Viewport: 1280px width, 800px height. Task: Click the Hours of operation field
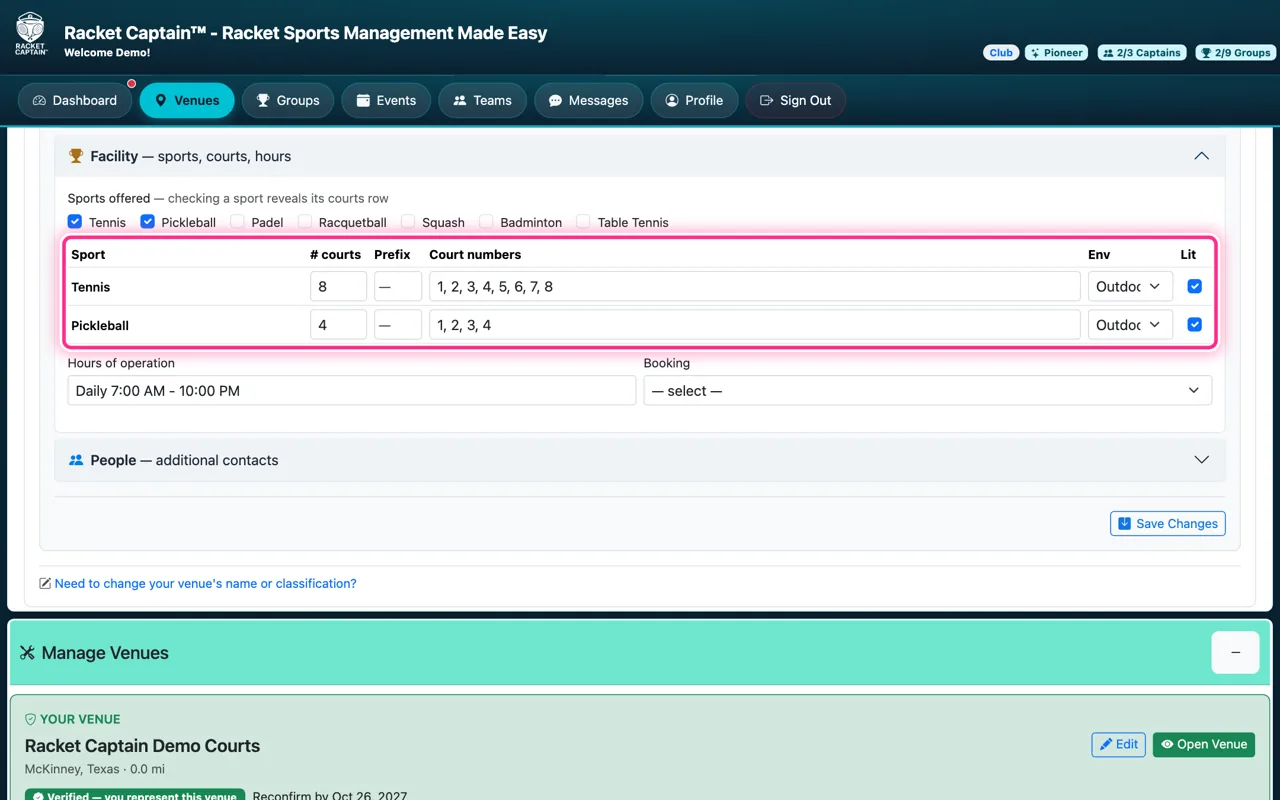tap(352, 390)
